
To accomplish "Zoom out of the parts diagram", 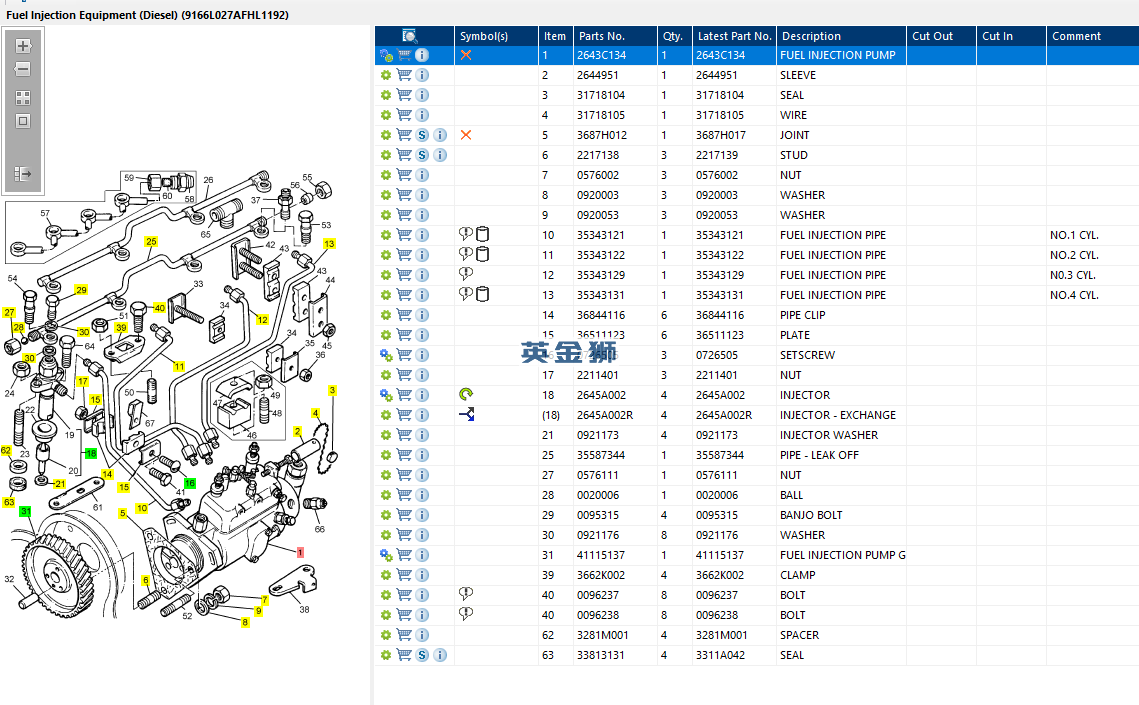I will [23, 70].
